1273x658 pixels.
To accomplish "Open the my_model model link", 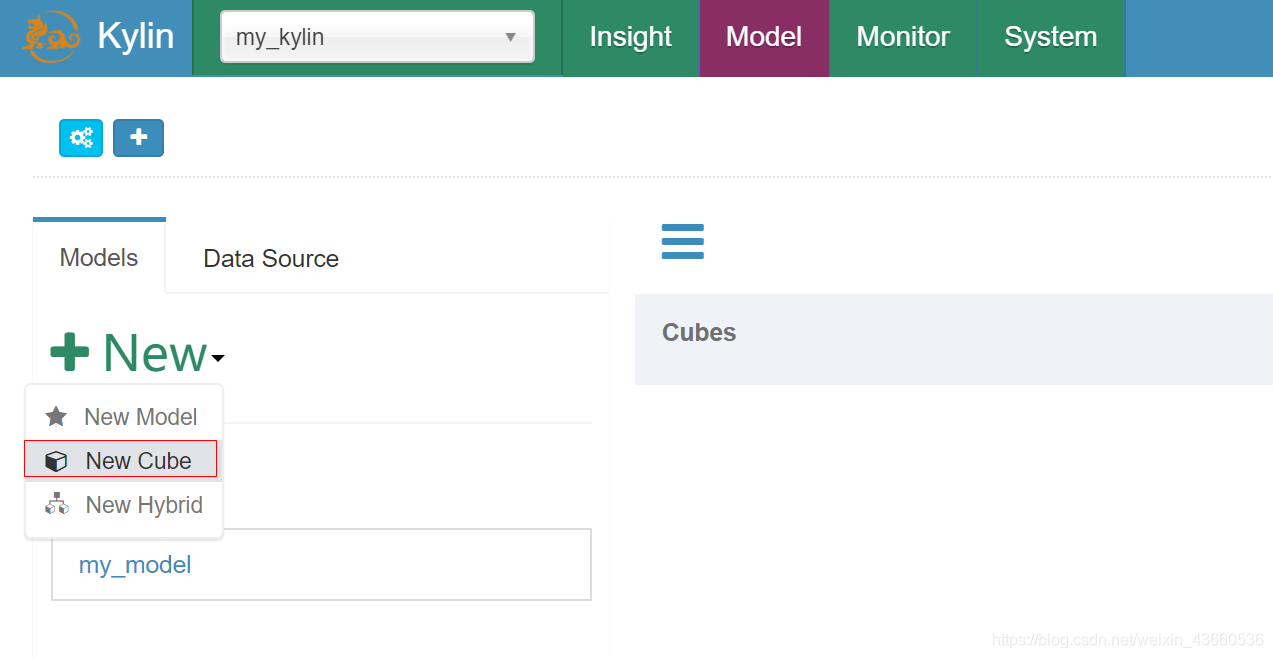I will pyautogui.click(x=135, y=565).
